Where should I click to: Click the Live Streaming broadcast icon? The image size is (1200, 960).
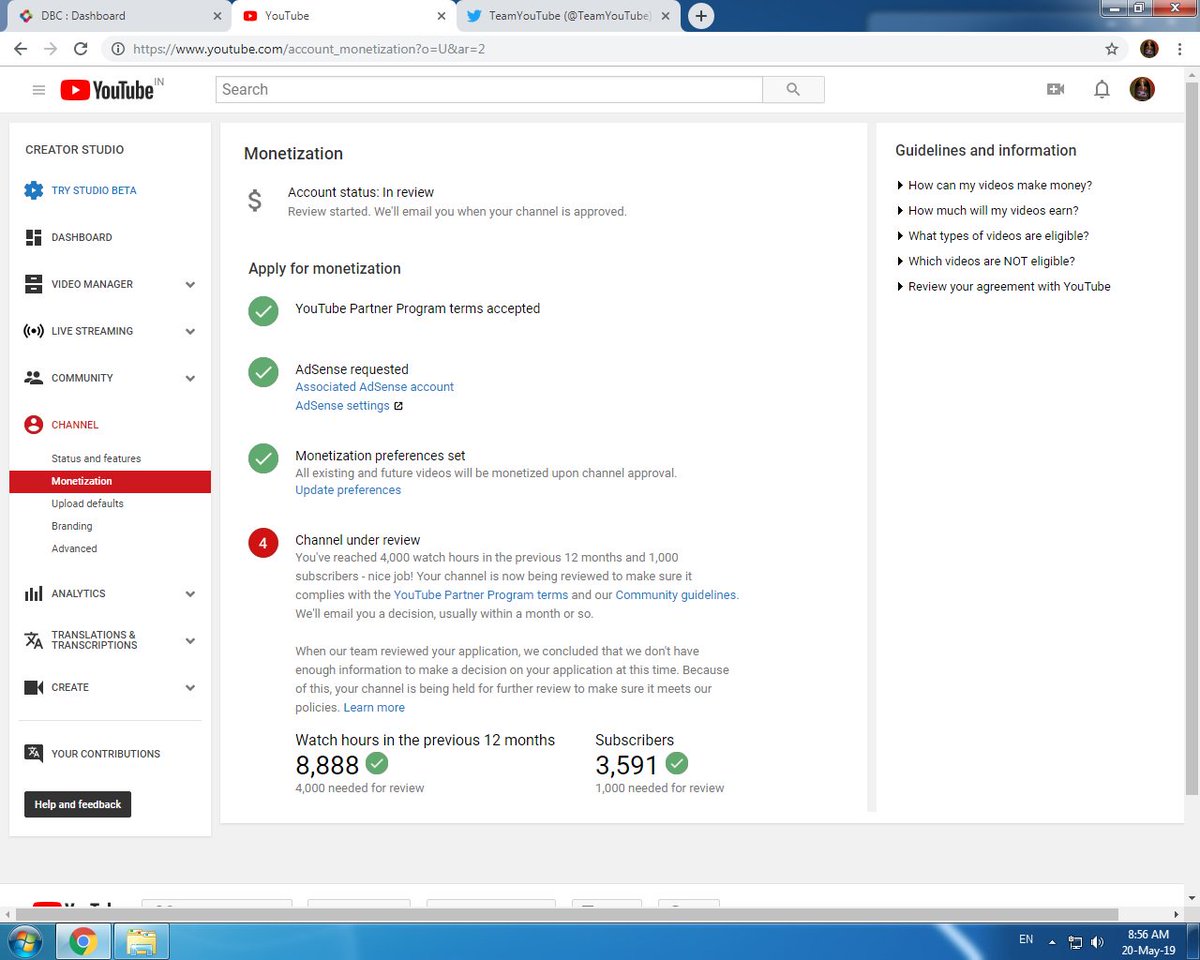(x=33, y=331)
